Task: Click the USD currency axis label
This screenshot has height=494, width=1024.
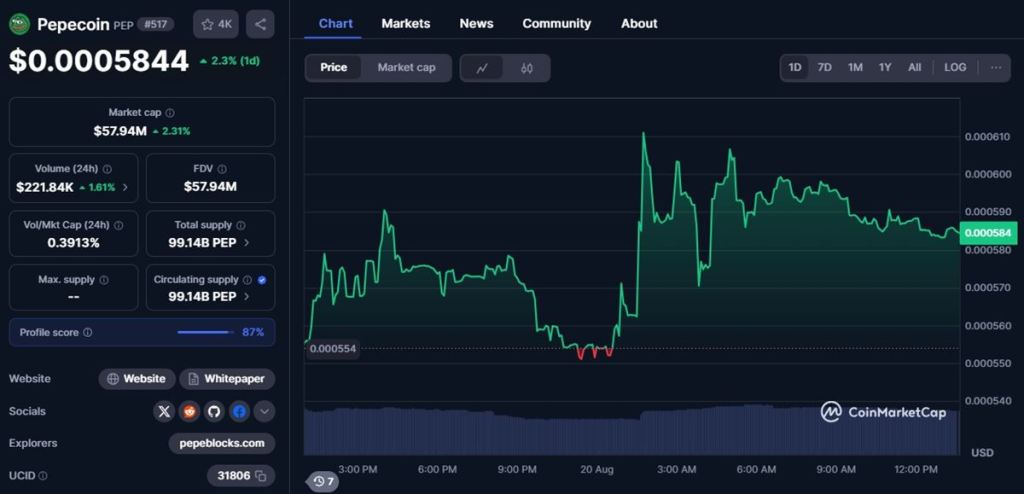Action: pos(982,452)
